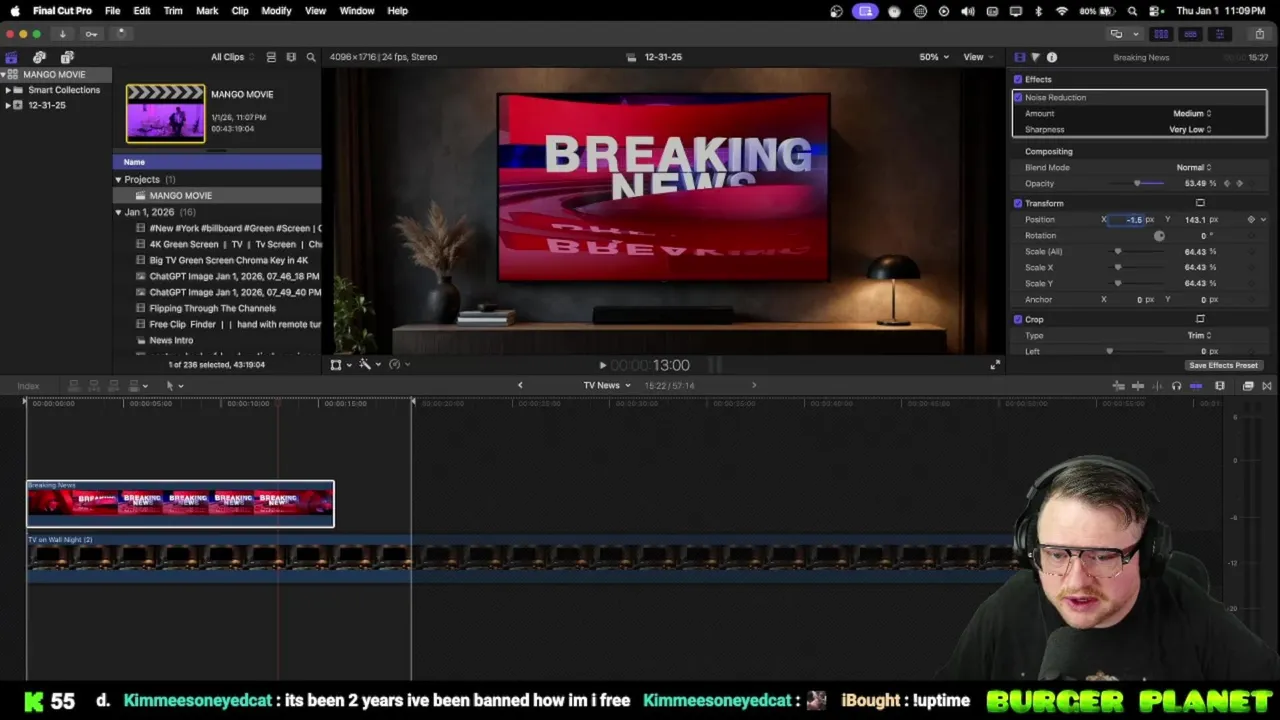Screen dimensions: 1280x720
Task: Toggle clip appearance filmstrip list icon
Action: [x=271, y=57]
